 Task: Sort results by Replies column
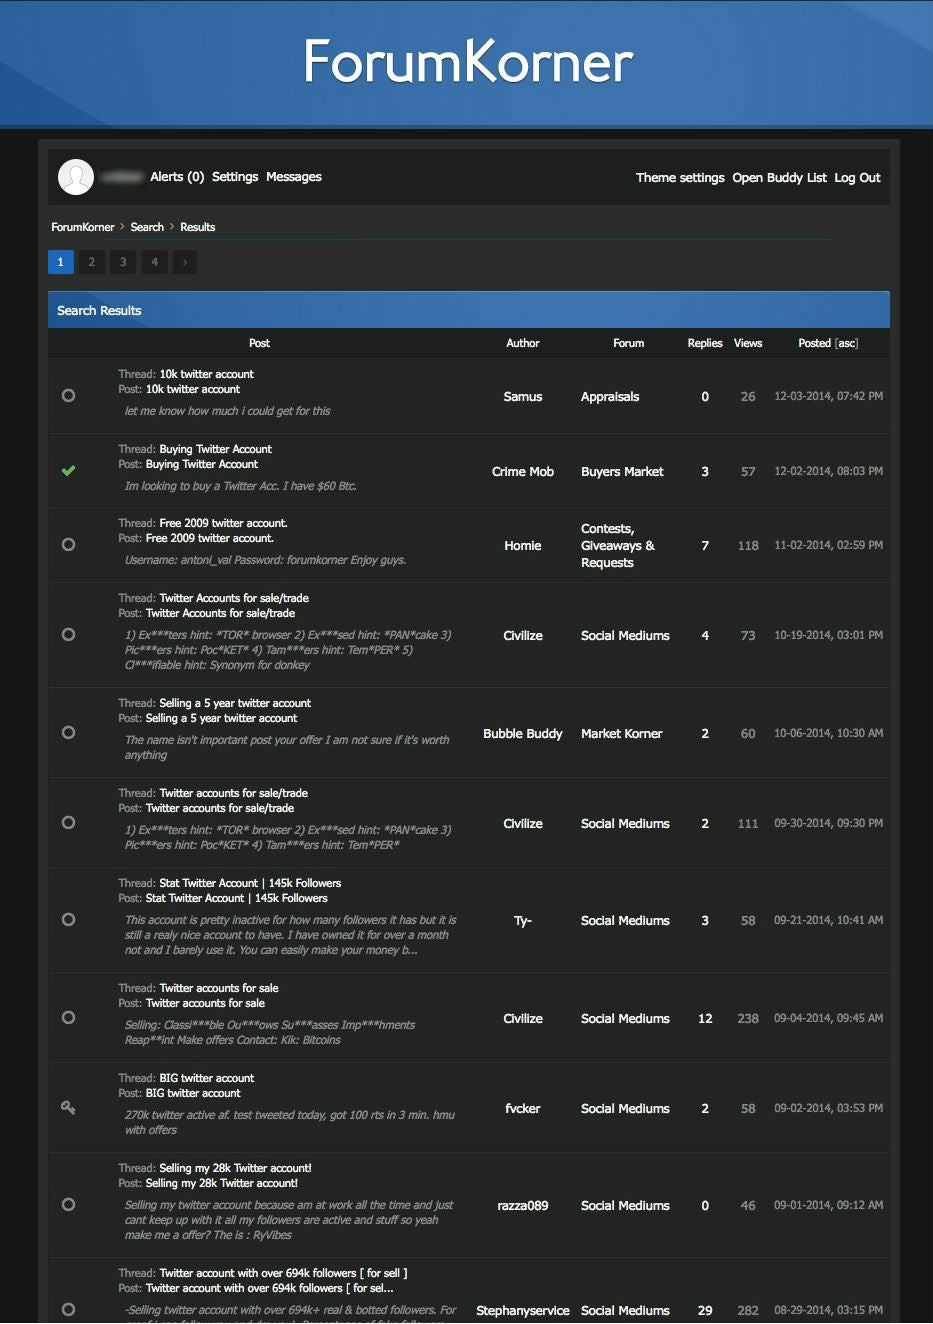coord(704,343)
